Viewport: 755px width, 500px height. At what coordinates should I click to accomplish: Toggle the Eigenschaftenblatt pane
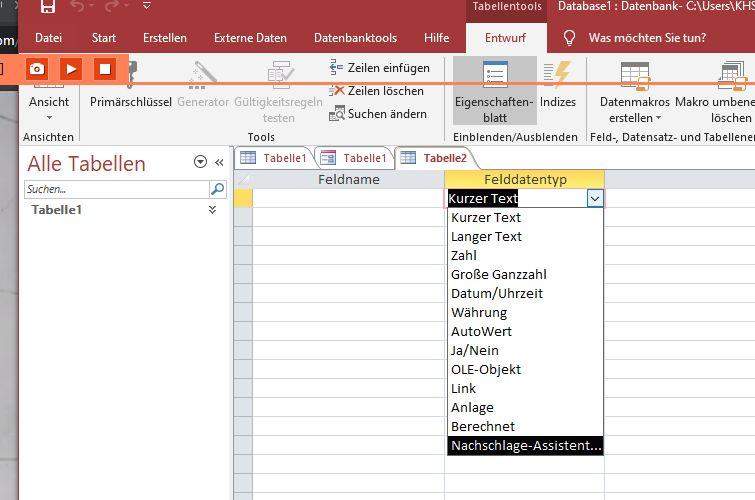(495, 91)
